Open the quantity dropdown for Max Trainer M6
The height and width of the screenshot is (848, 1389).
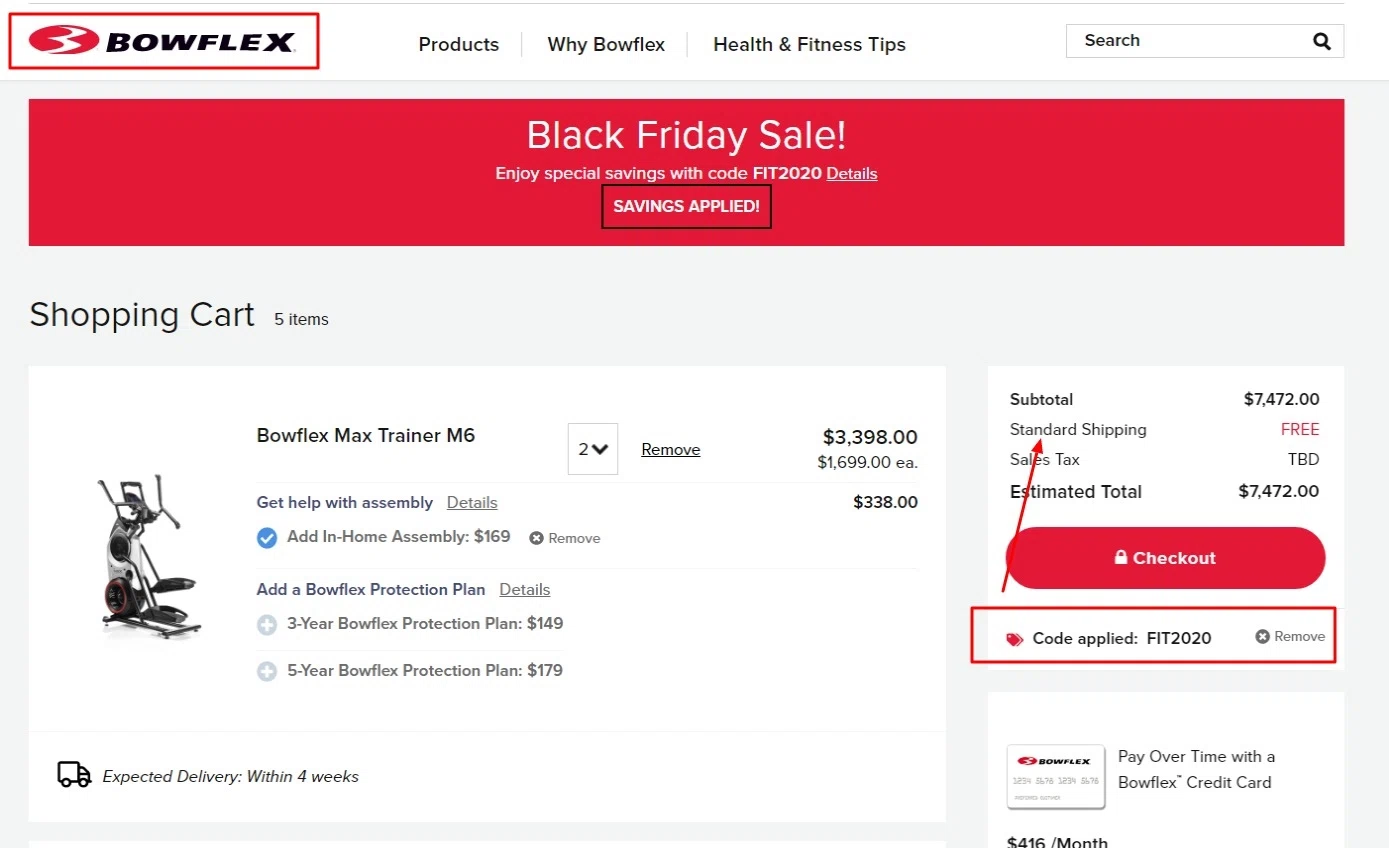click(x=593, y=449)
